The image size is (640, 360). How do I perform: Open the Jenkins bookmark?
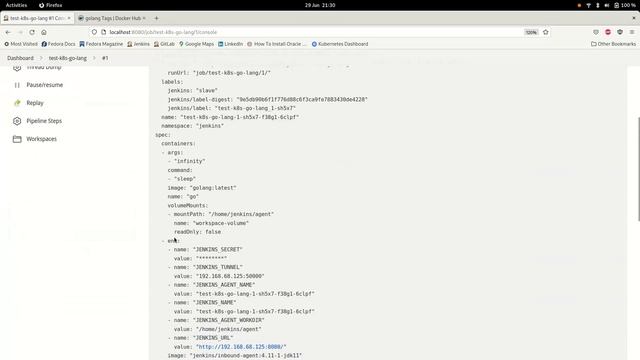pos(138,44)
